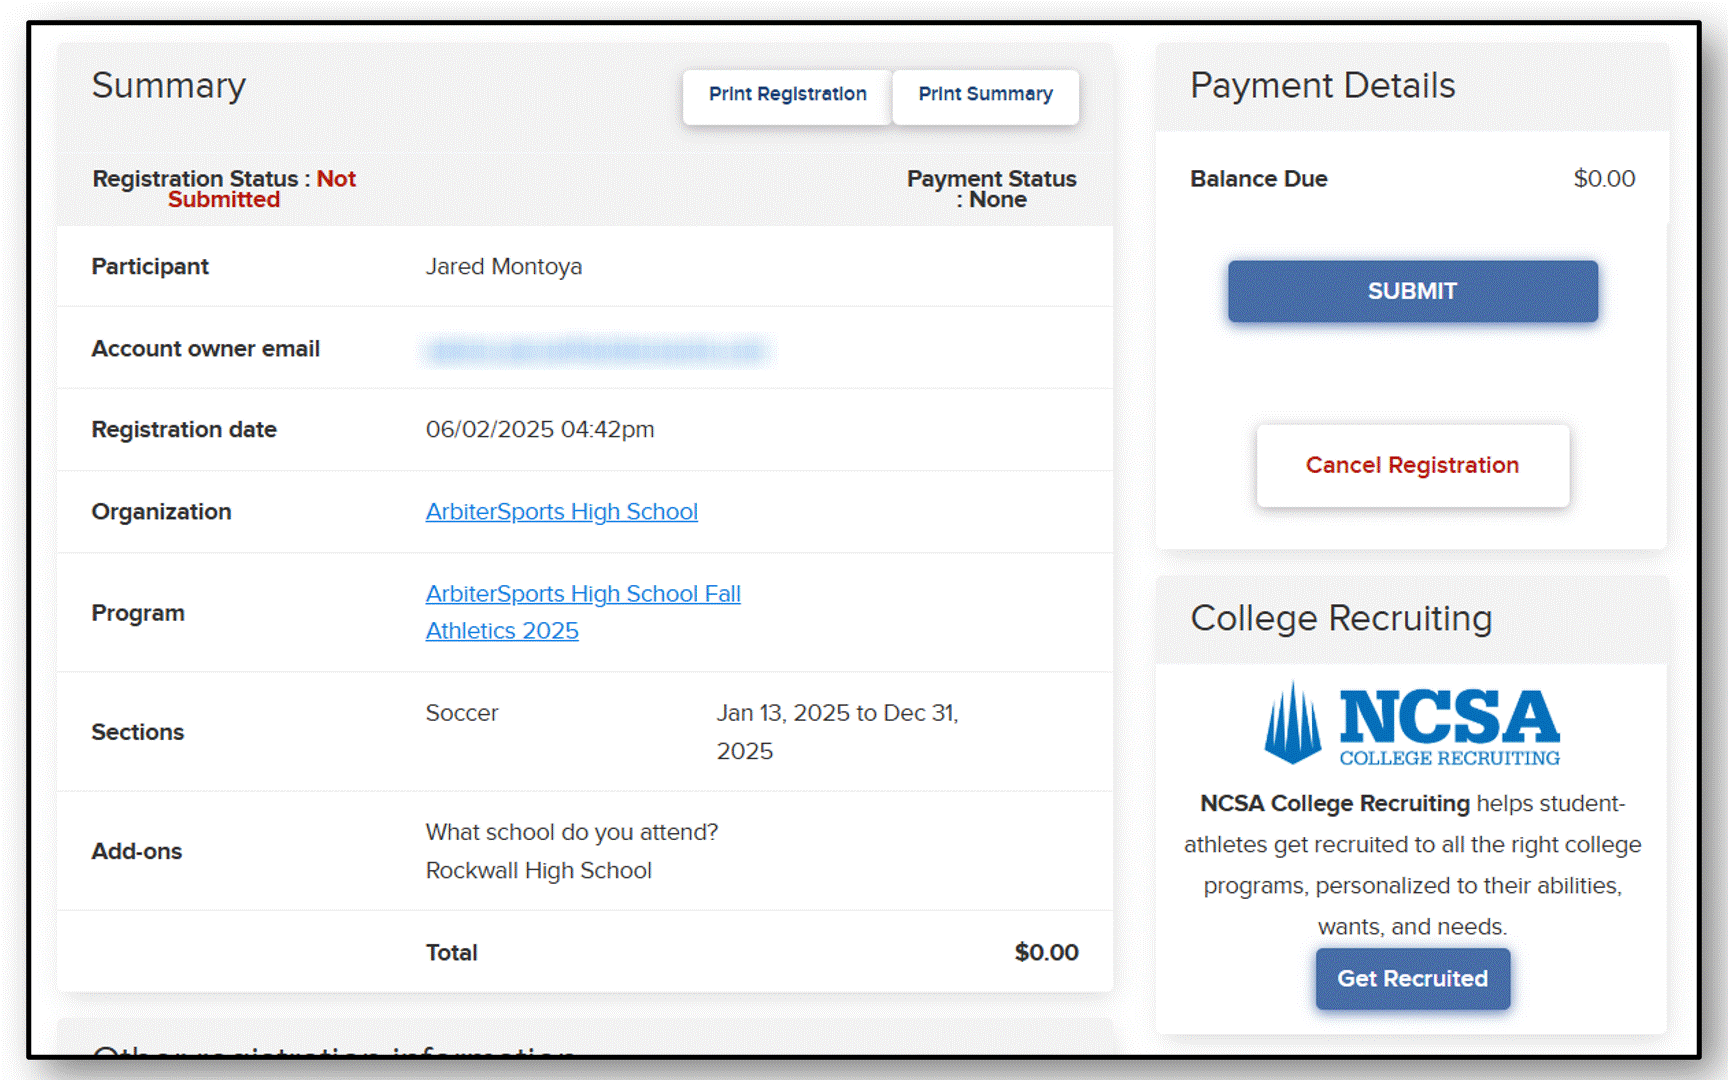This screenshot has width=1728, height=1080.
Task: Click the What school do you attend? question
Action: [x=572, y=832]
